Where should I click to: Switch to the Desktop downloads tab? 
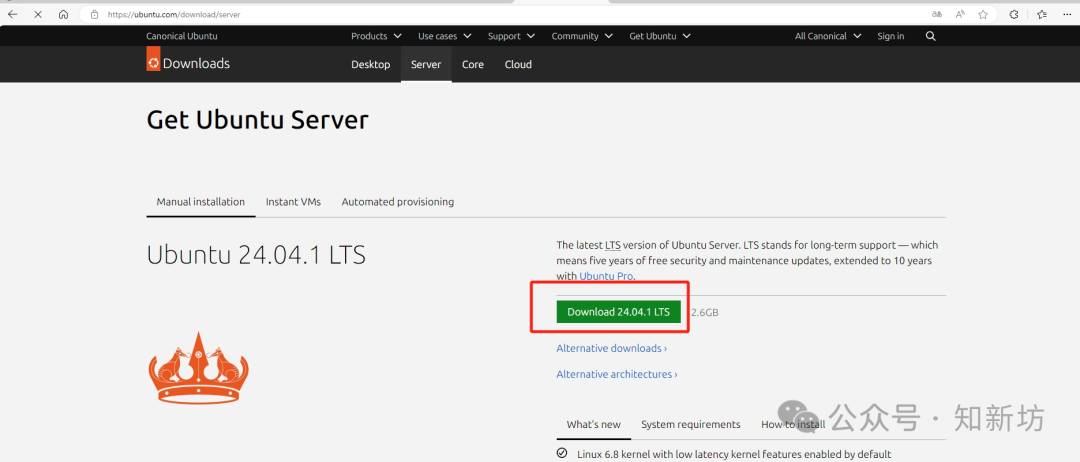click(370, 64)
